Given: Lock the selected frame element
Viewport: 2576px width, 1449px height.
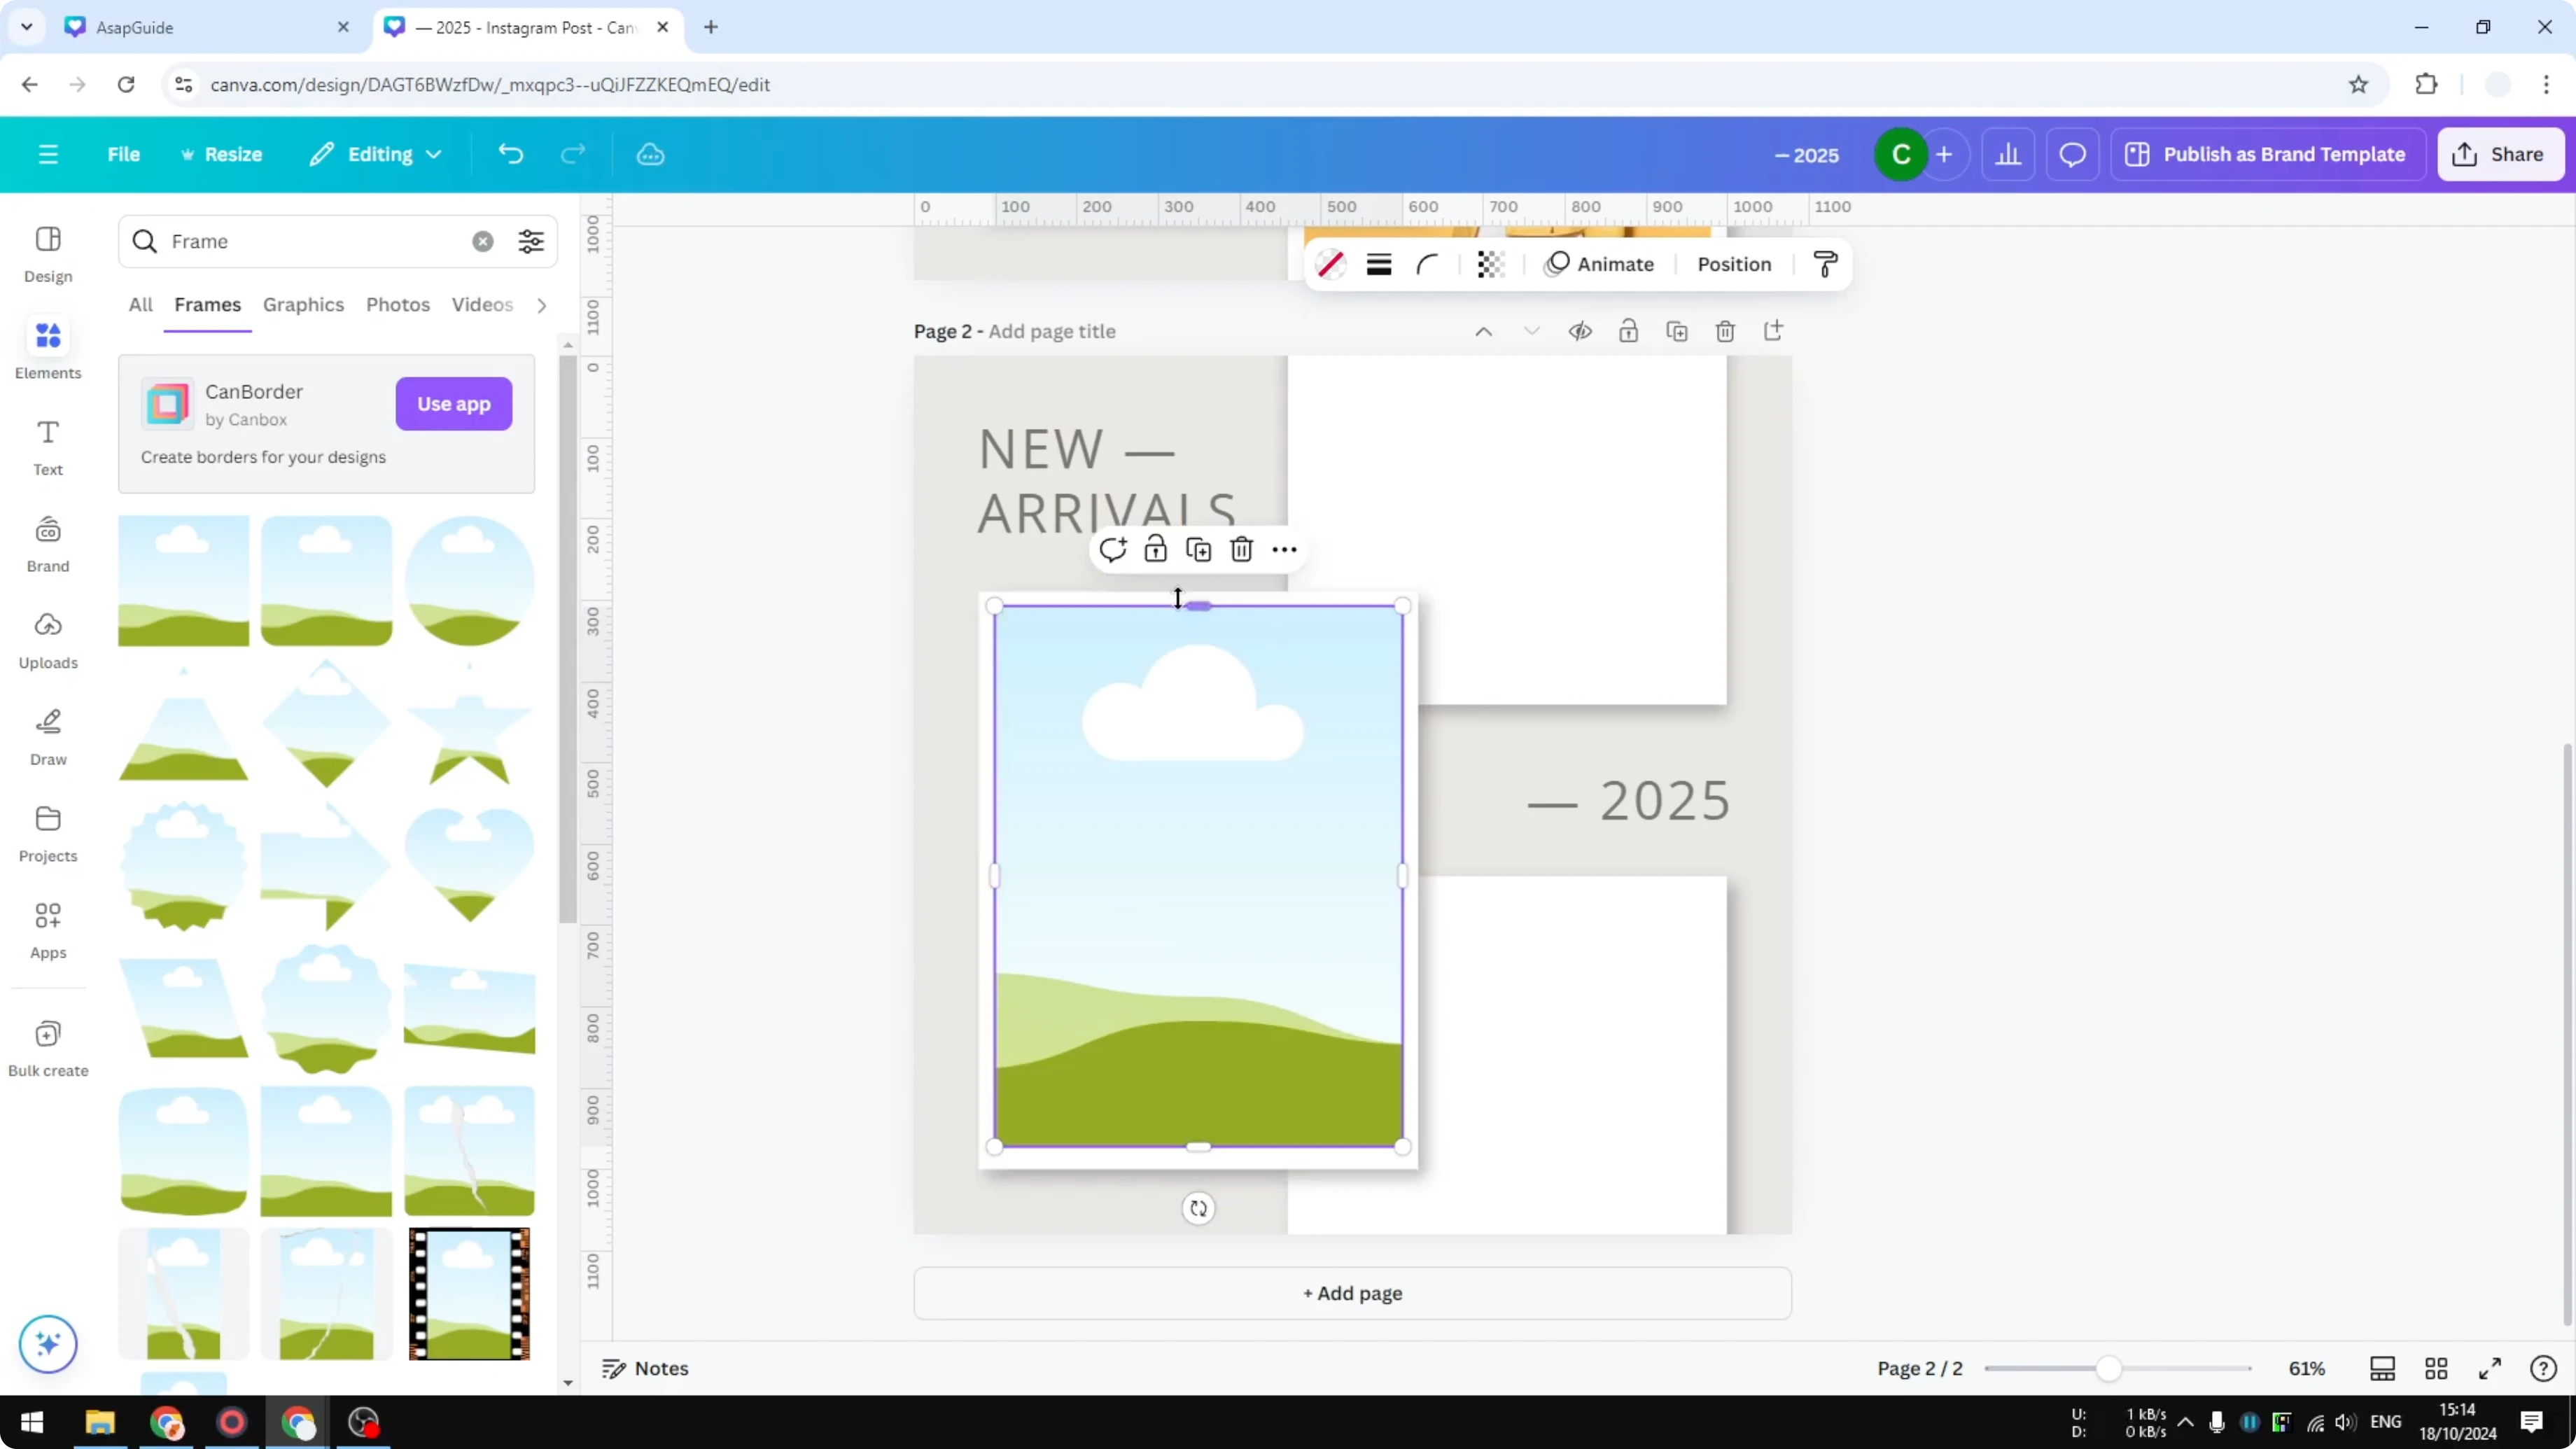Looking at the screenshot, I should click(1155, 549).
